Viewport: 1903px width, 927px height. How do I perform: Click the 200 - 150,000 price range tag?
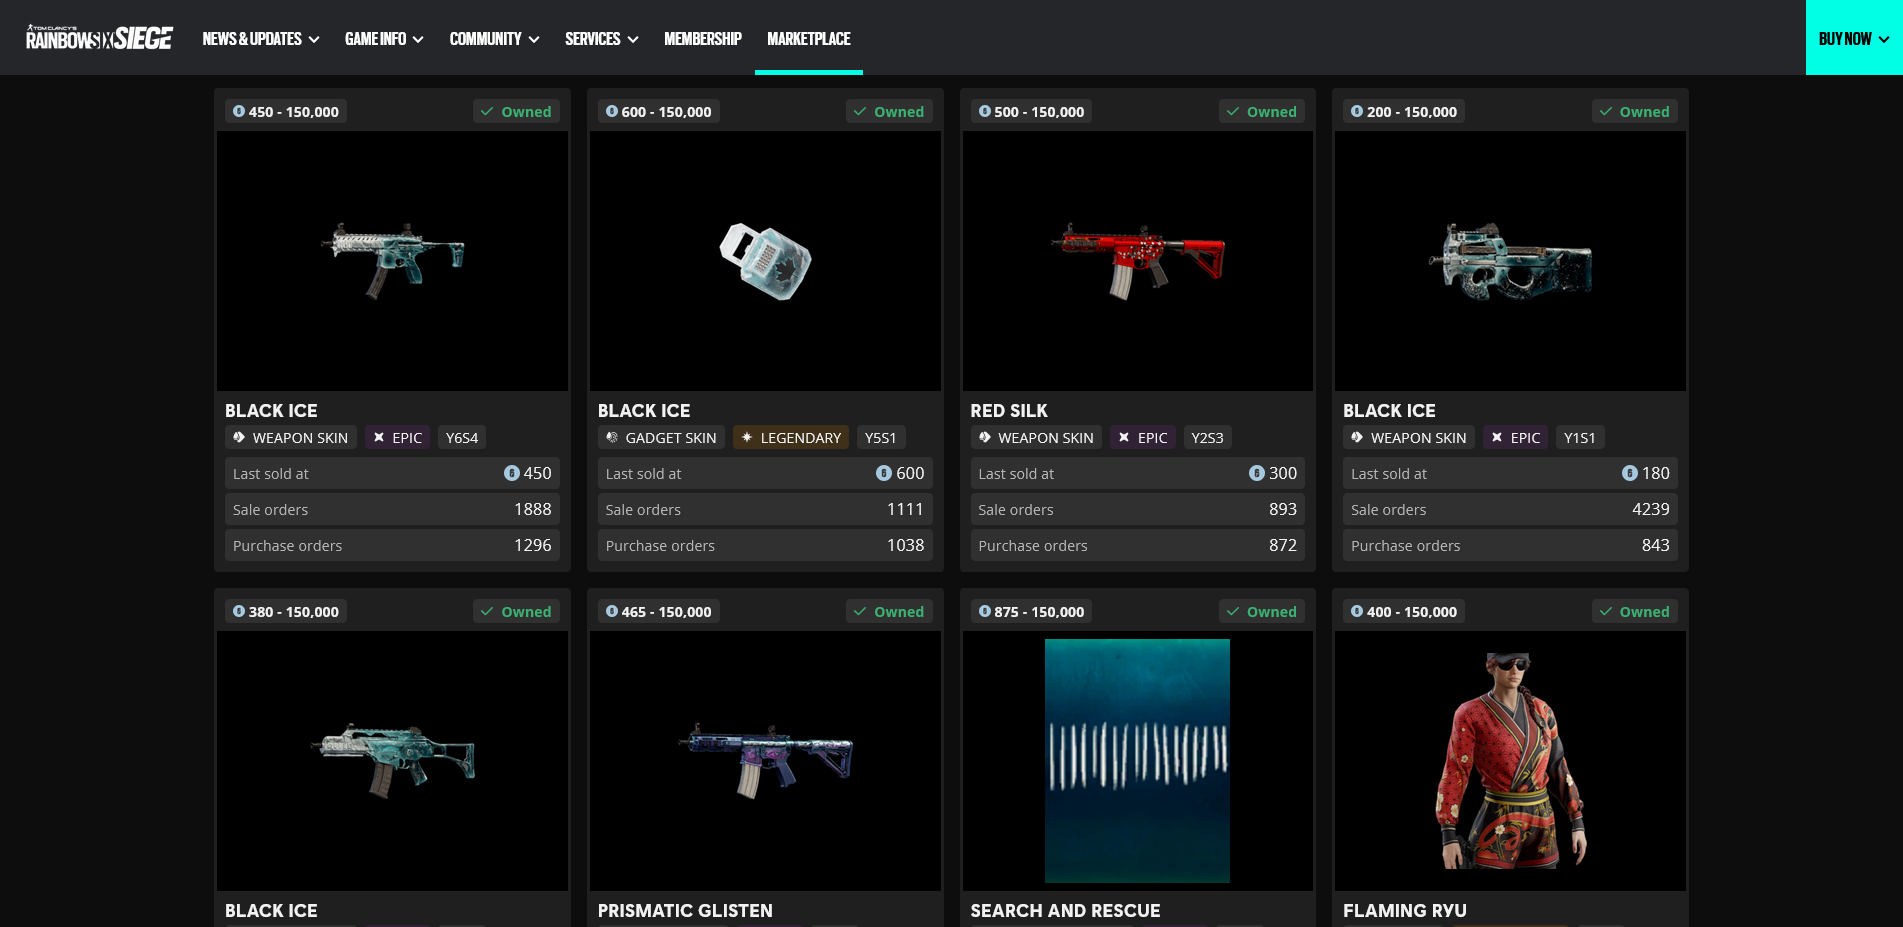1404,111
